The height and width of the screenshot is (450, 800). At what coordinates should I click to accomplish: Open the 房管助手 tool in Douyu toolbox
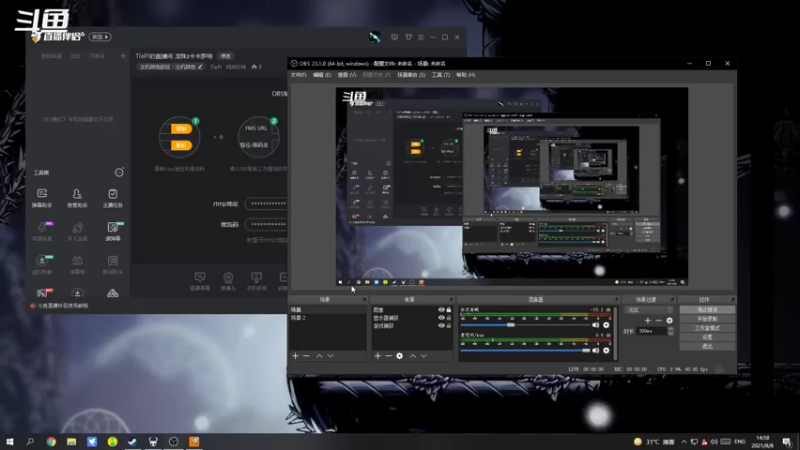(x=77, y=197)
